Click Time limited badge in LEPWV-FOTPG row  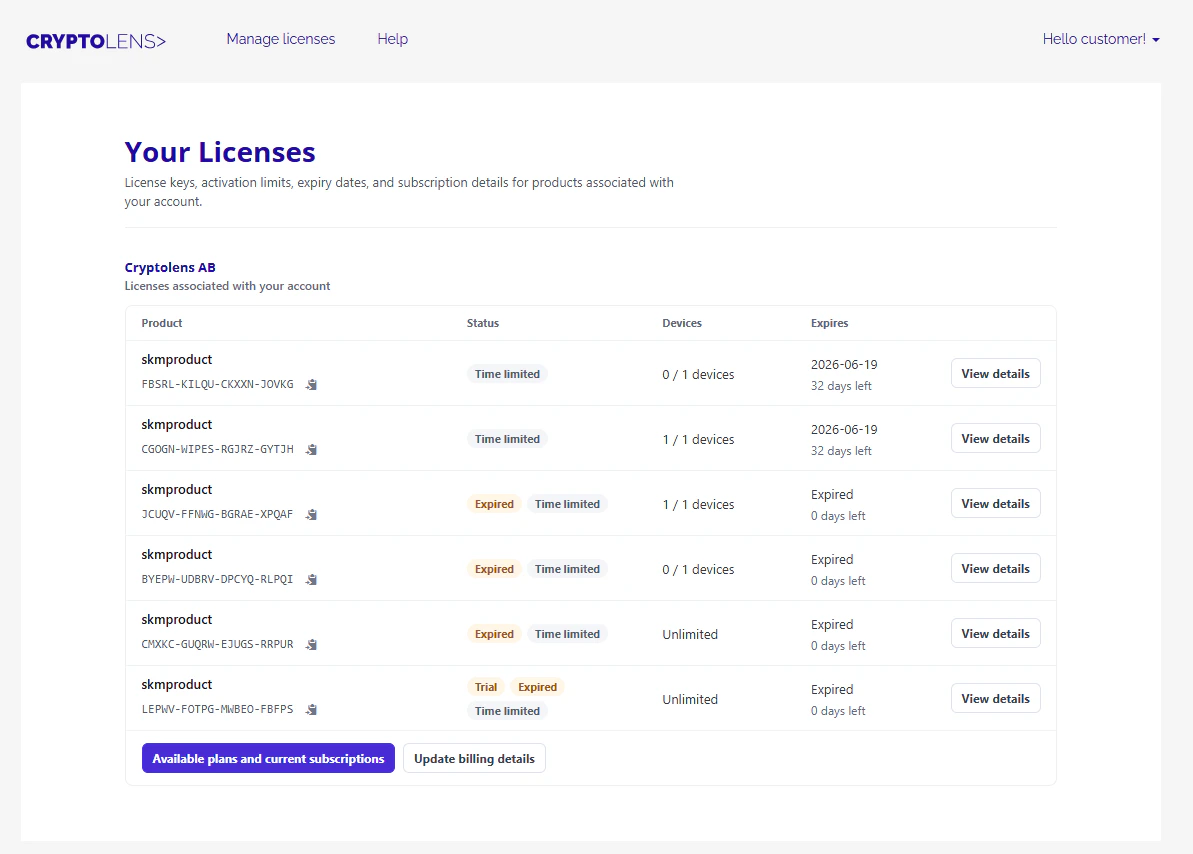(507, 711)
